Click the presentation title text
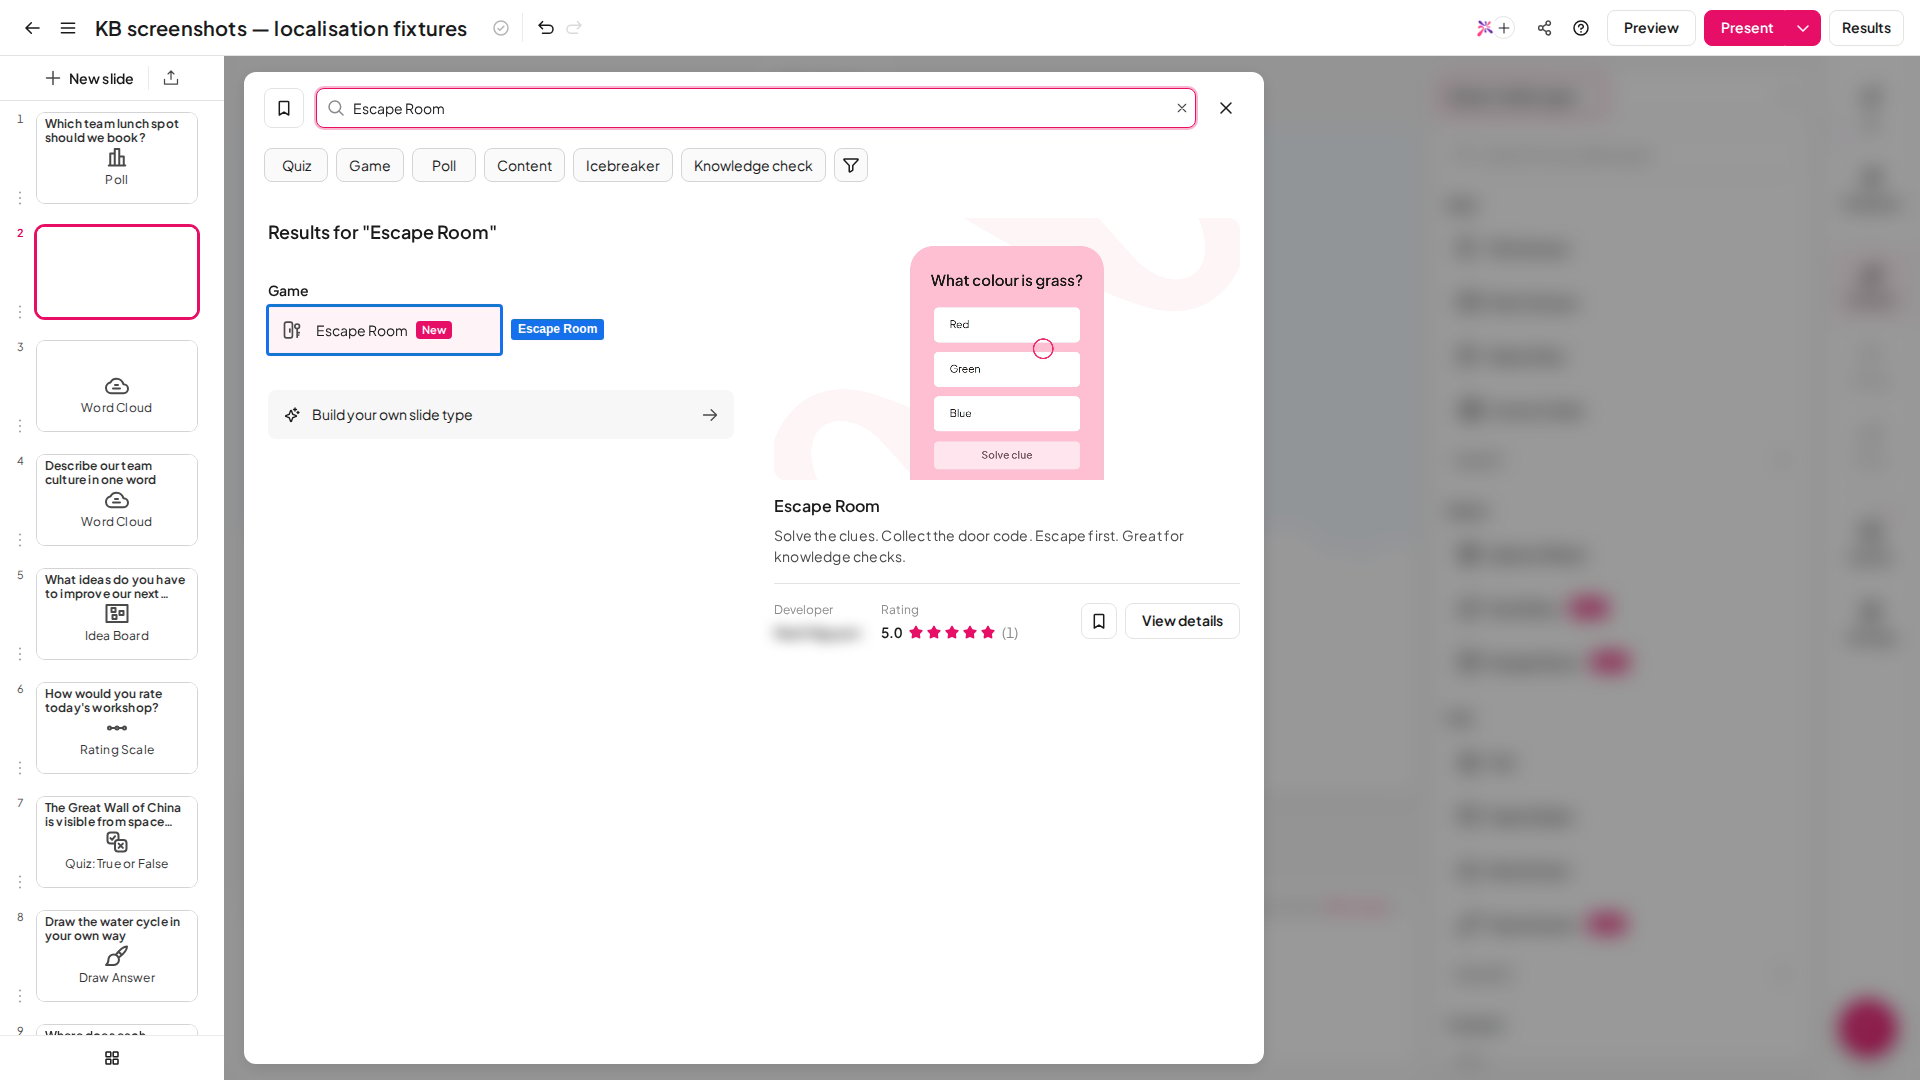The width and height of the screenshot is (1920, 1080). [x=281, y=28]
